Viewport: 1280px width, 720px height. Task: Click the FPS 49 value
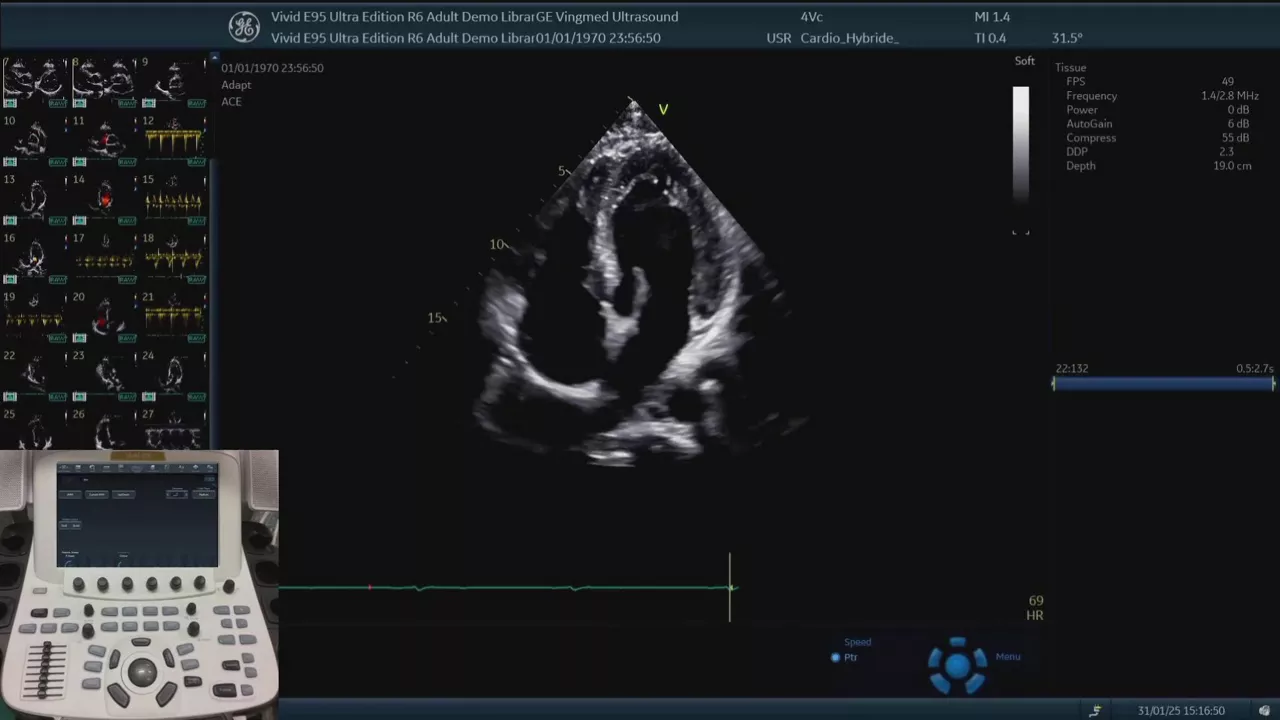click(x=1228, y=82)
